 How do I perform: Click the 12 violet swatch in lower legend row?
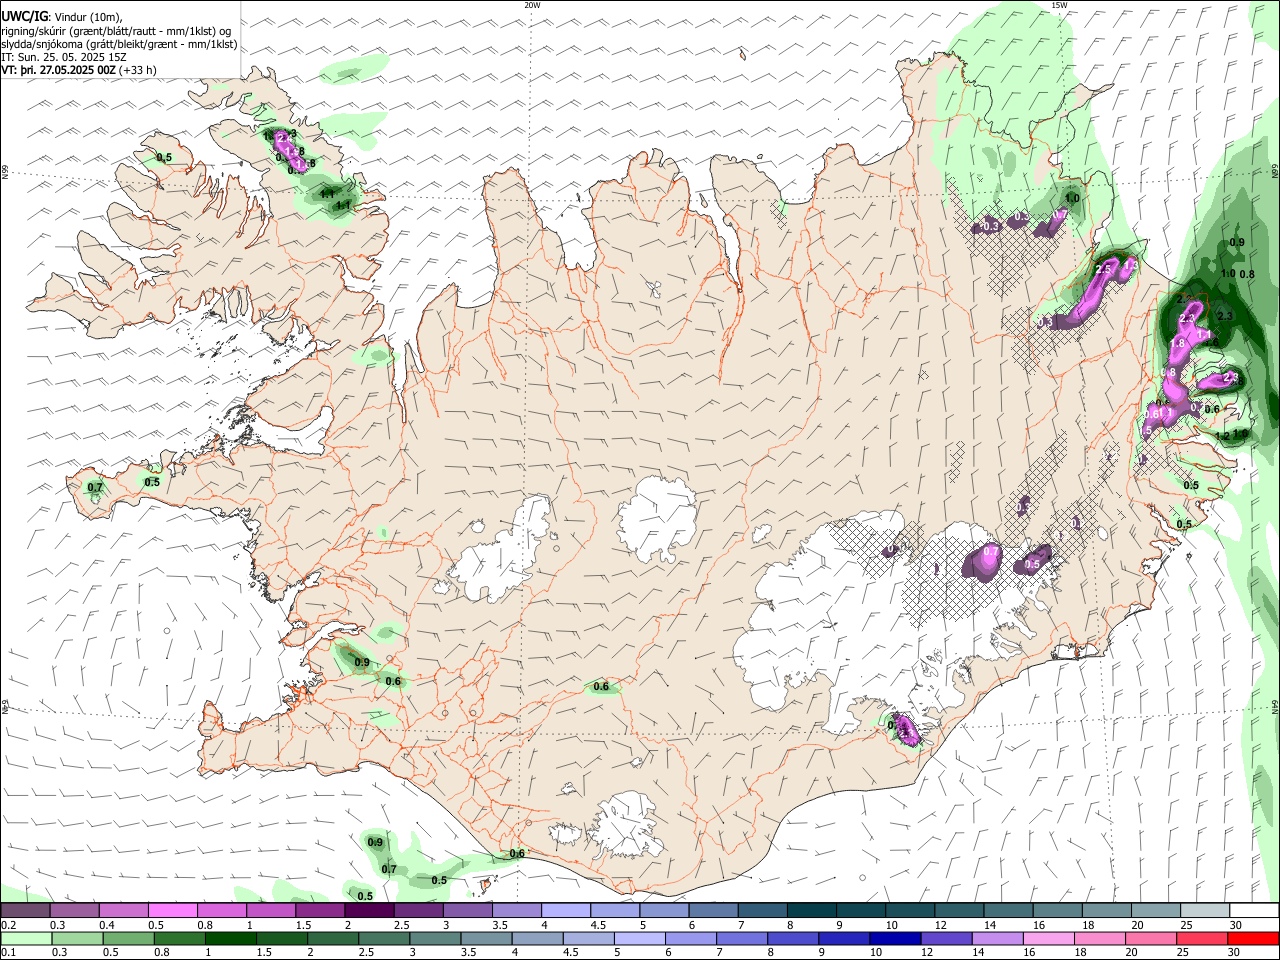946,939
